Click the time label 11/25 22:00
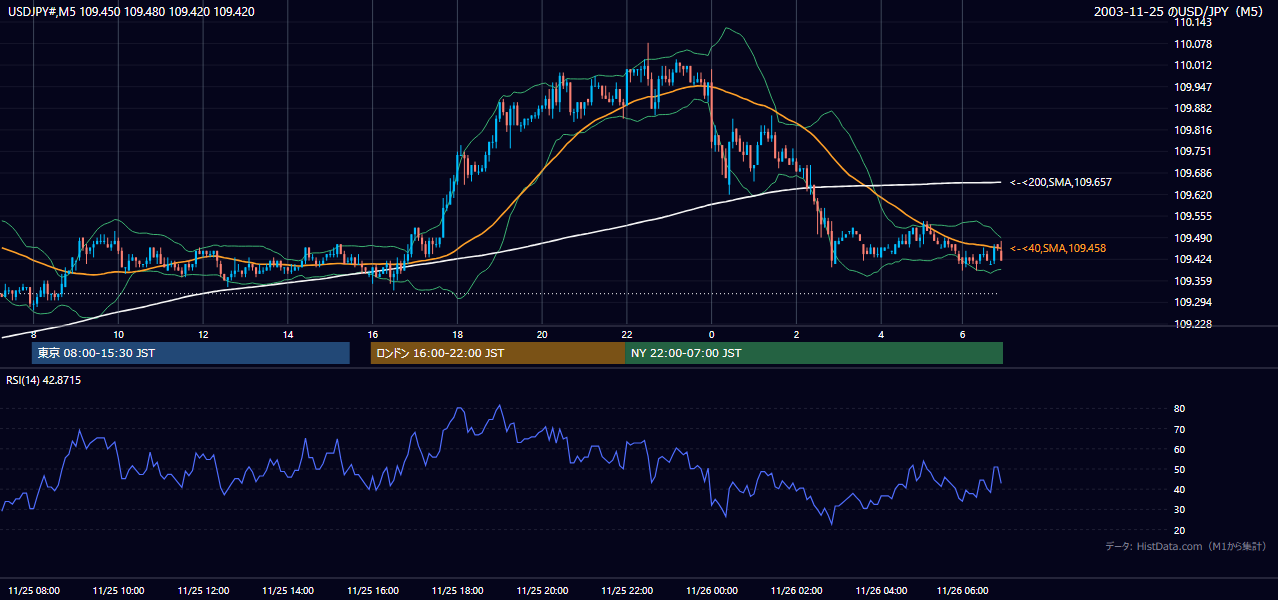 click(626, 590)
